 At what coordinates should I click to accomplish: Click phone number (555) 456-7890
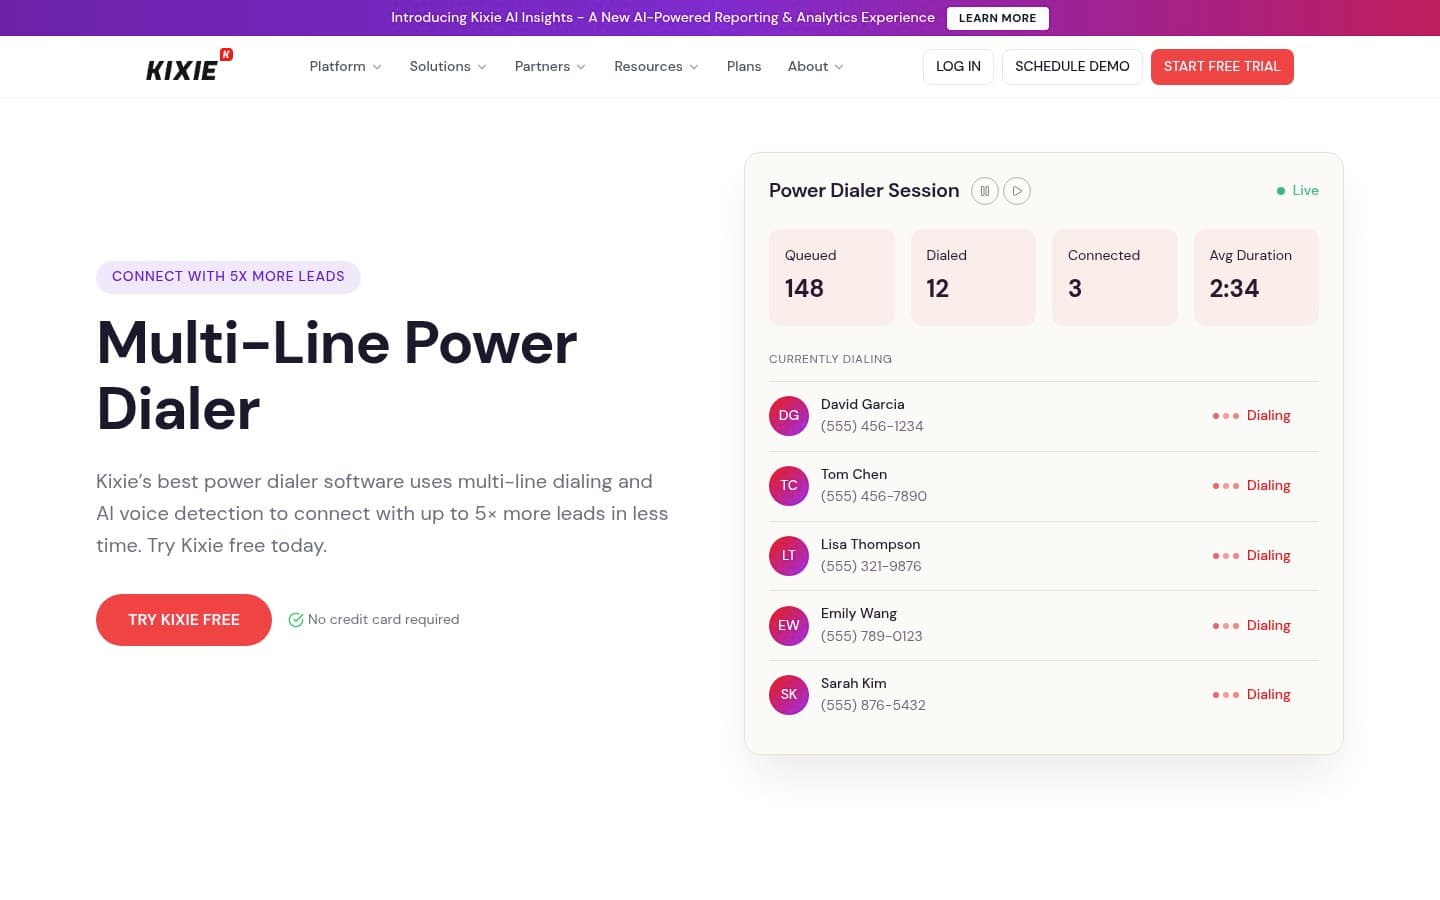pyautogui.click(x=874, y=497)
